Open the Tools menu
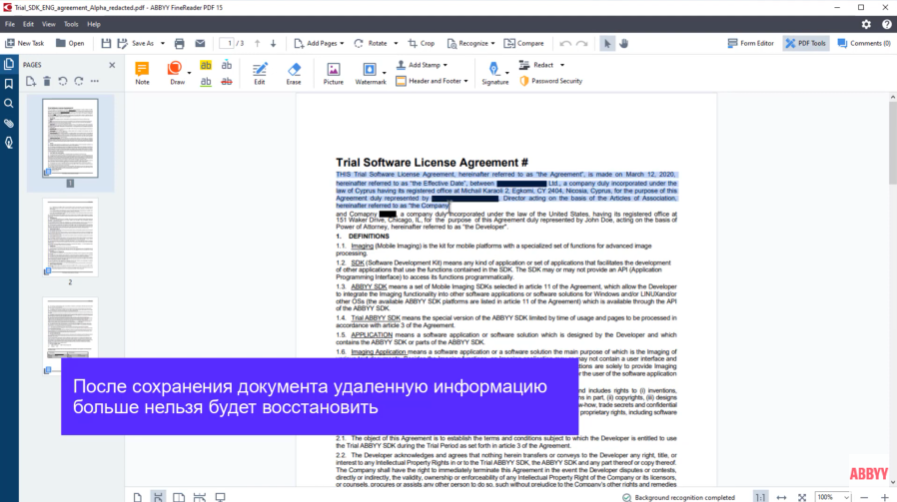 point(71,25)
